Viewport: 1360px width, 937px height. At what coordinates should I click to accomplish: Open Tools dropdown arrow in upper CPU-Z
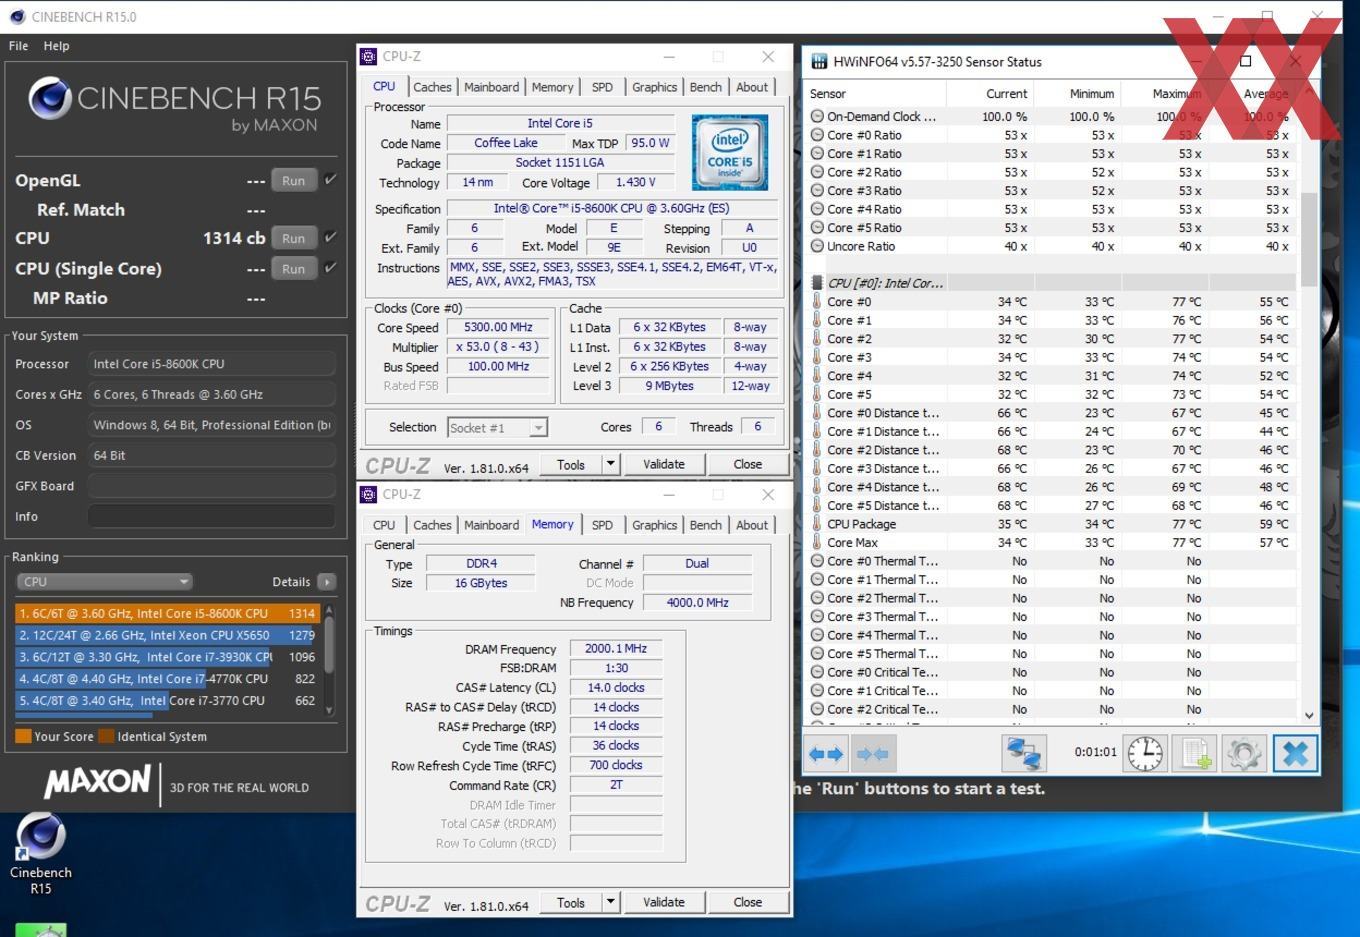[x=610, y=464]
